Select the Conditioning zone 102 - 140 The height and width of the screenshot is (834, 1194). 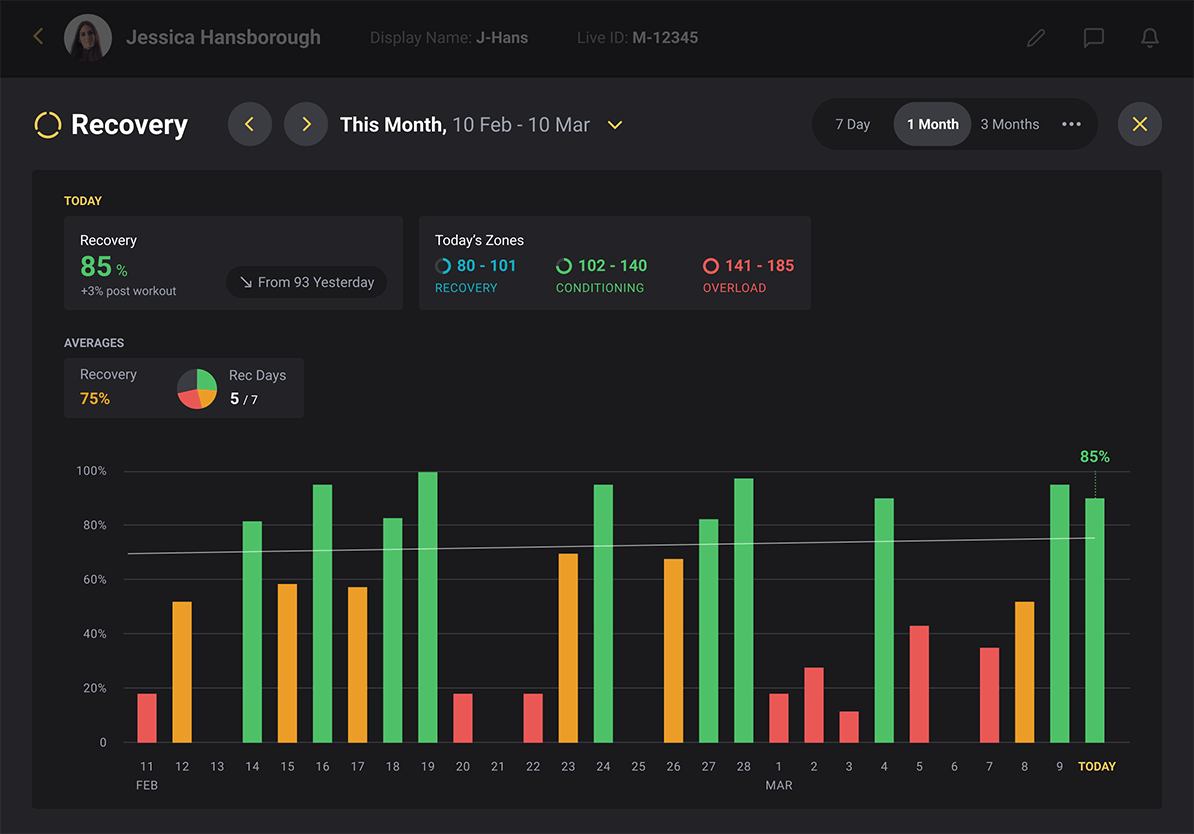point(602,266)
